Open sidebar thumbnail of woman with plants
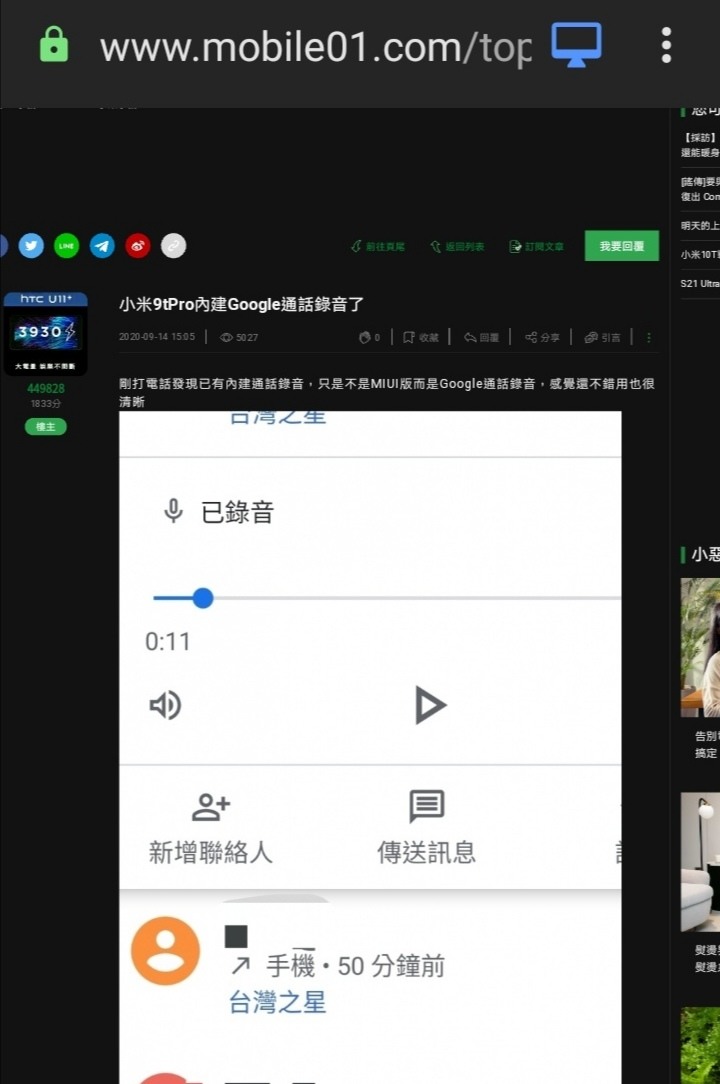Viewport: 720px width, 1084px height. (x=700, y=647)
